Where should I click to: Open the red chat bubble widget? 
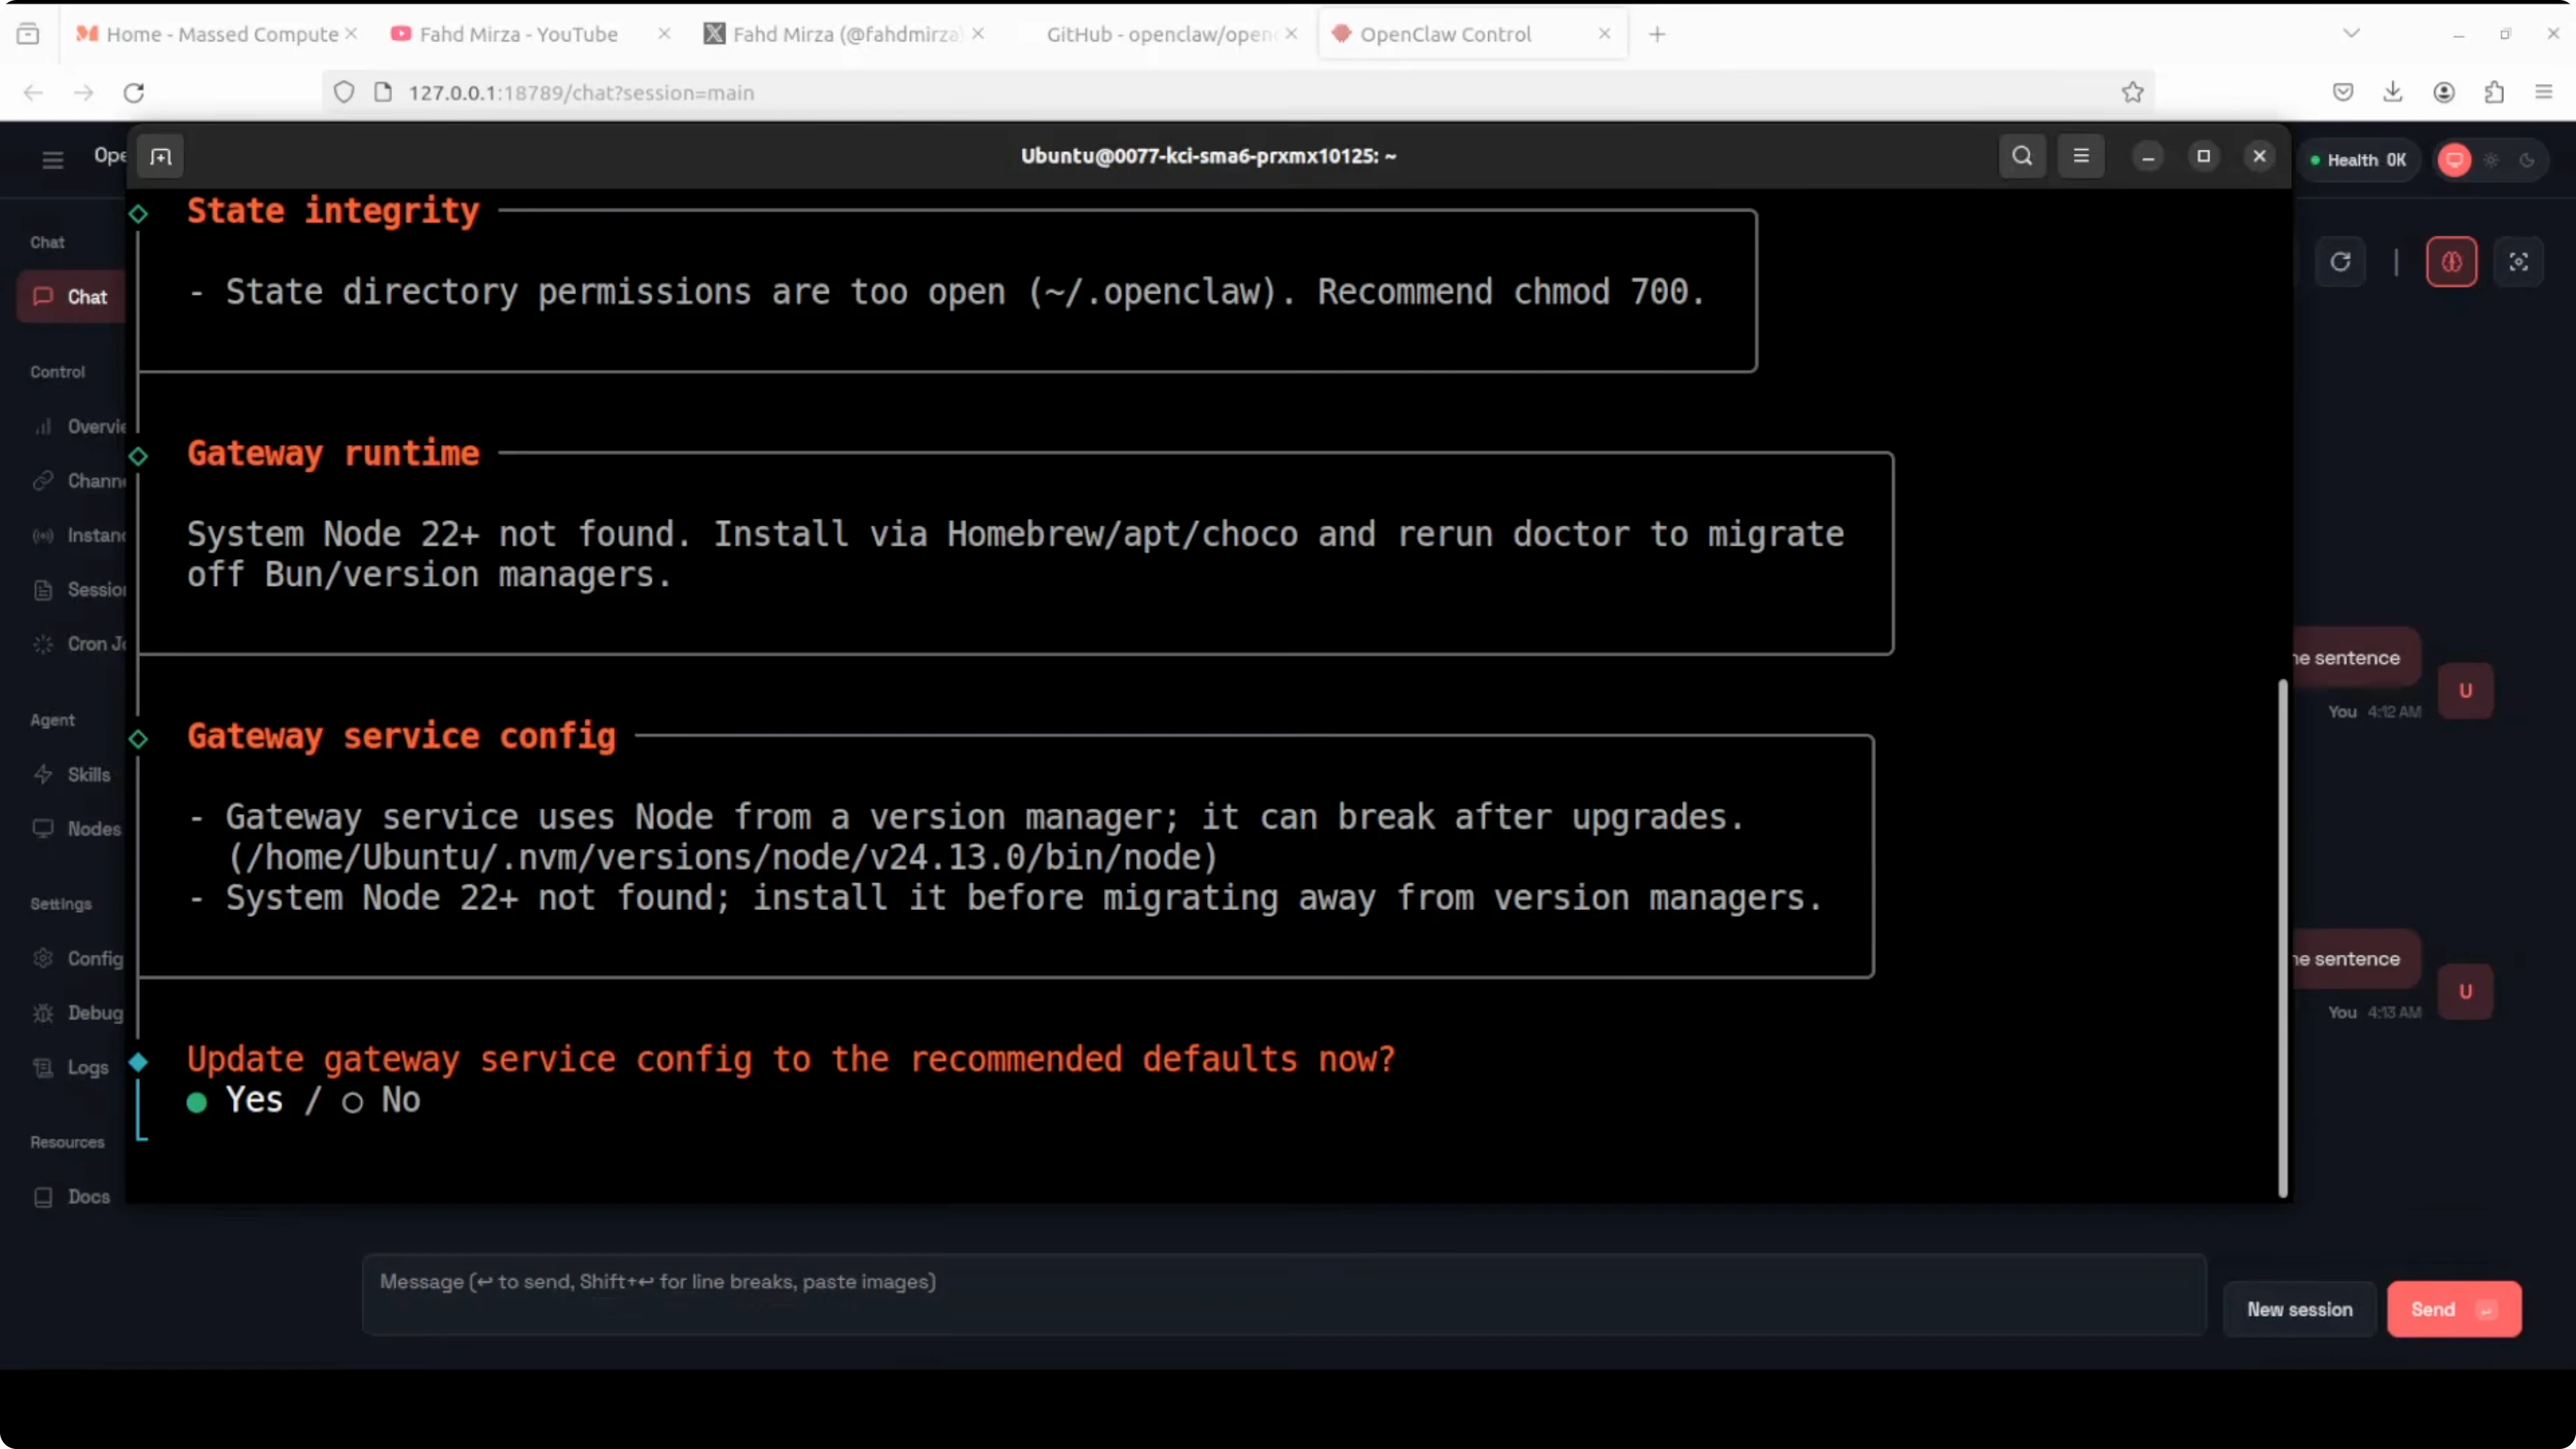2454,160
